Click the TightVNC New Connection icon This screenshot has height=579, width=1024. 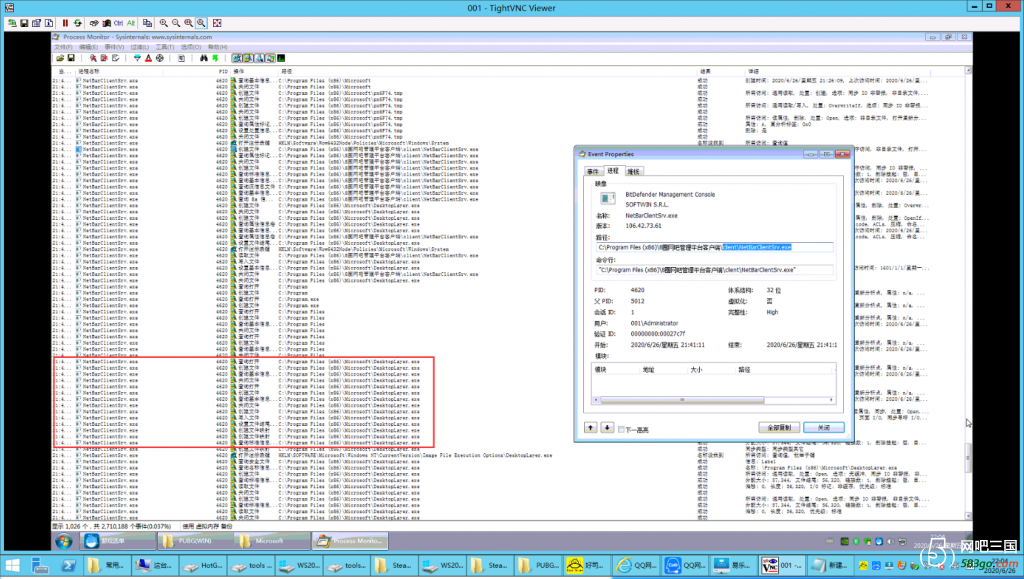pos(12,23)
